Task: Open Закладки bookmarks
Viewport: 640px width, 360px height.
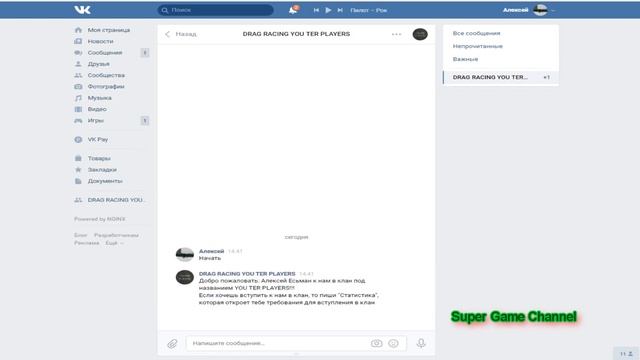Action: click(102, 169)
